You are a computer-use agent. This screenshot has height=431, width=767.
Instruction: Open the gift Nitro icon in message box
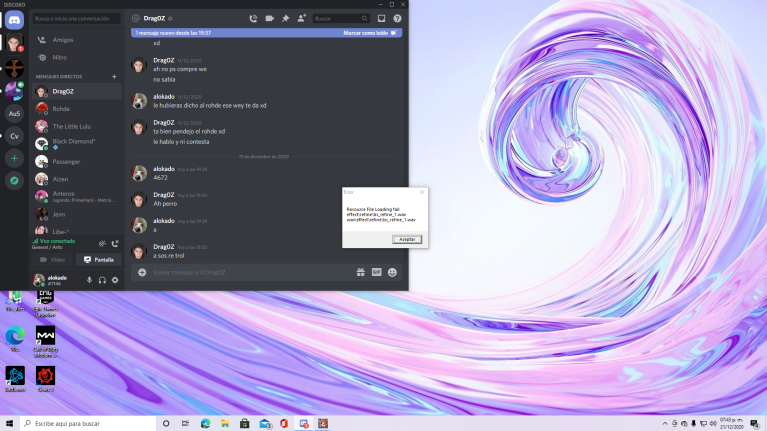click(x=361, y=272)
